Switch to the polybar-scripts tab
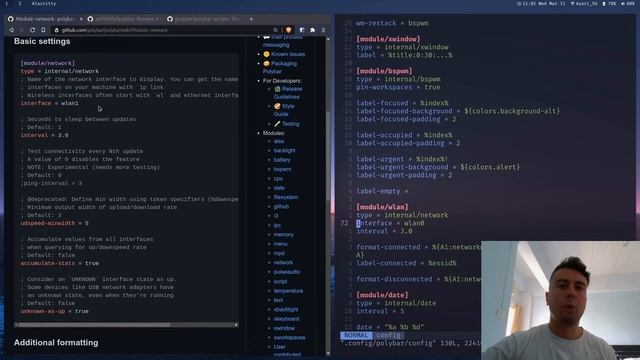The height and width of the screenshot is (360, 640). pyautogui.click(x=204, y=19)
